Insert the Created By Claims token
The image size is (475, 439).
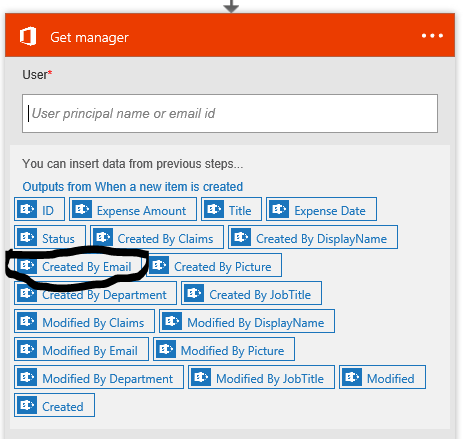click(x=157, y=237)
